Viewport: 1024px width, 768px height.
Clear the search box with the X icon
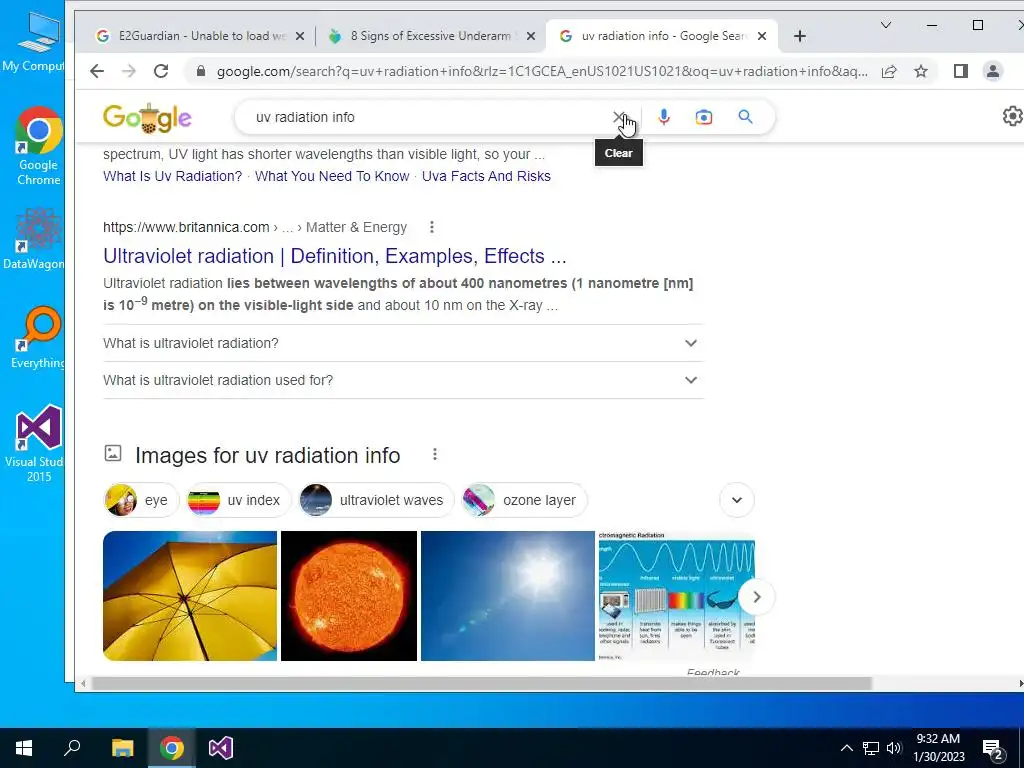(618, 117)
